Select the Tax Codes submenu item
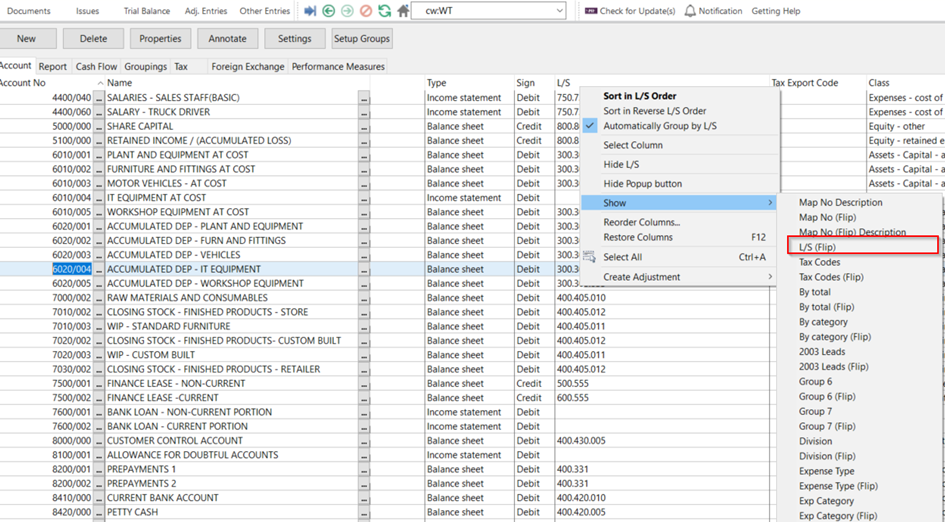The width and height of the screenshot is (945, 522). pos(819,262)
